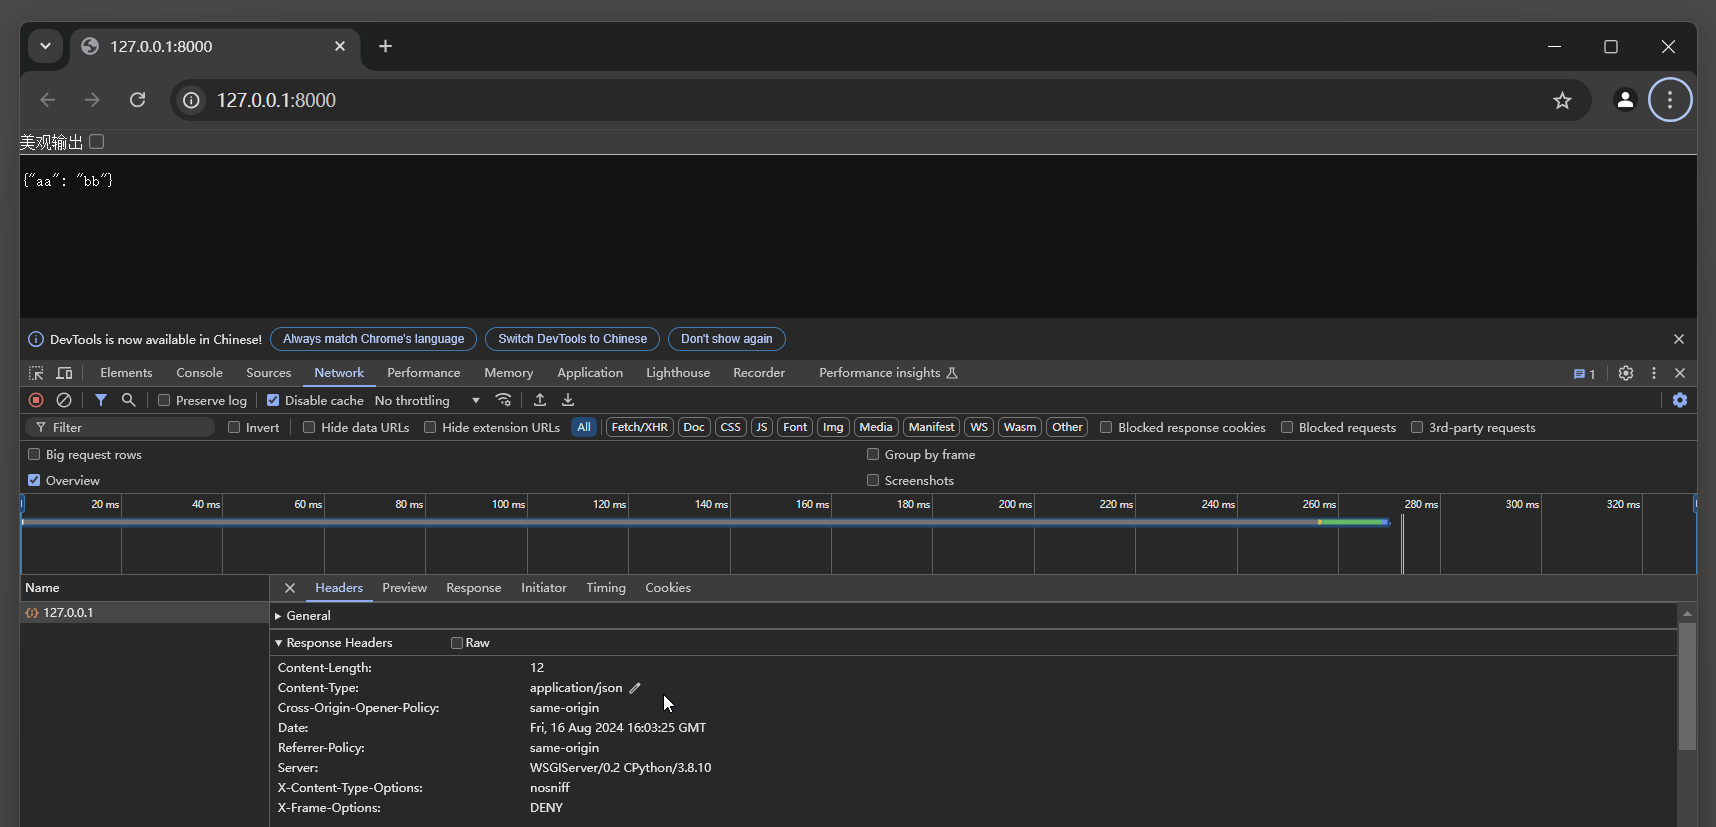Uncheck Disable cache
This screenshot has width=1716, height=827.
pos(273,400)
